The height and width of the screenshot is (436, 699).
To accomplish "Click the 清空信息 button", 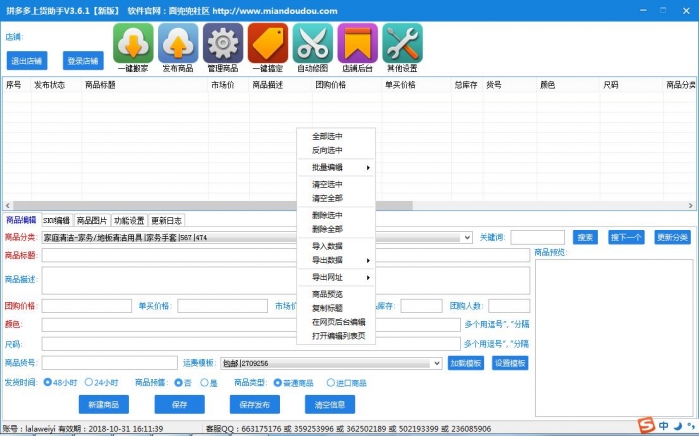I will pos(330,404).
